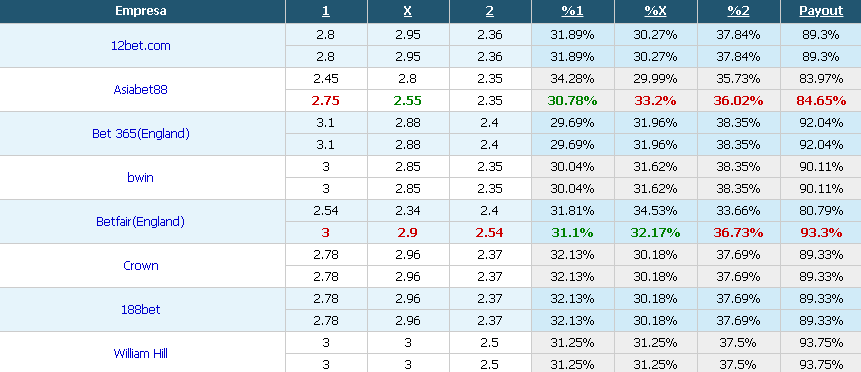Sort by the %1 column header

coord(572,11)
